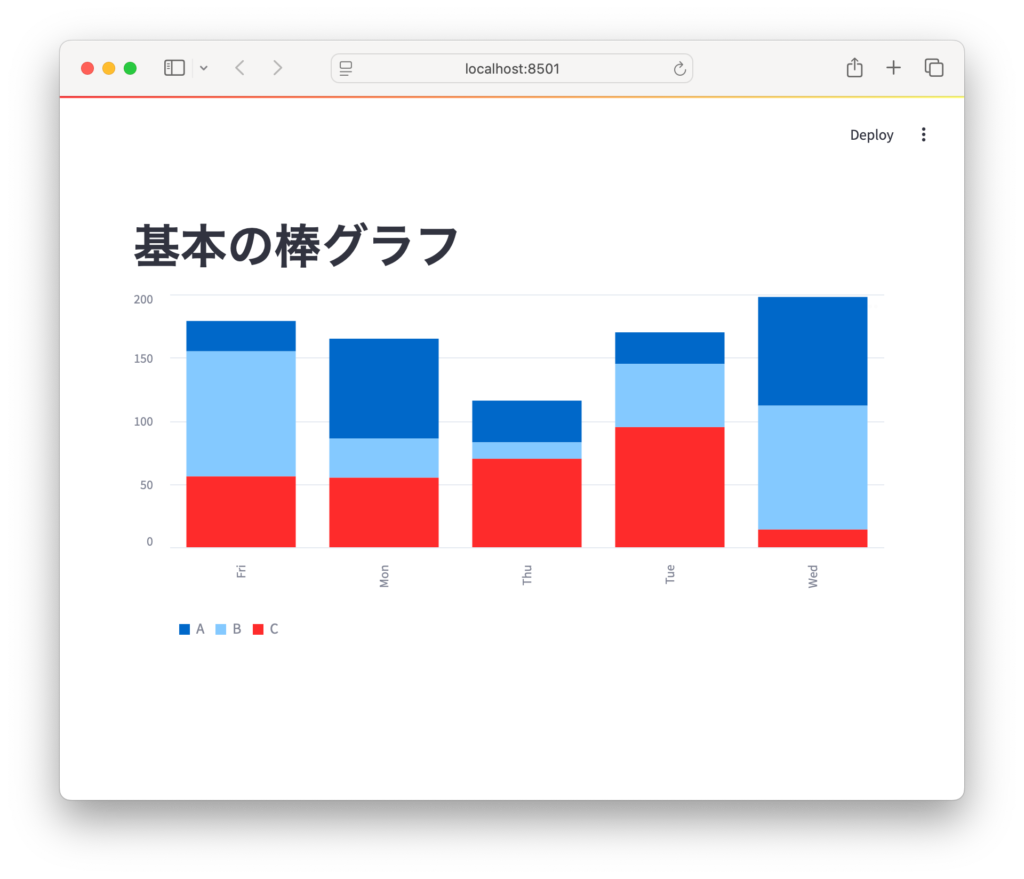This screenshot has height=879, width=1024.
Task: Focus the localhost:8501 address field
Action: tap(512, 68)
